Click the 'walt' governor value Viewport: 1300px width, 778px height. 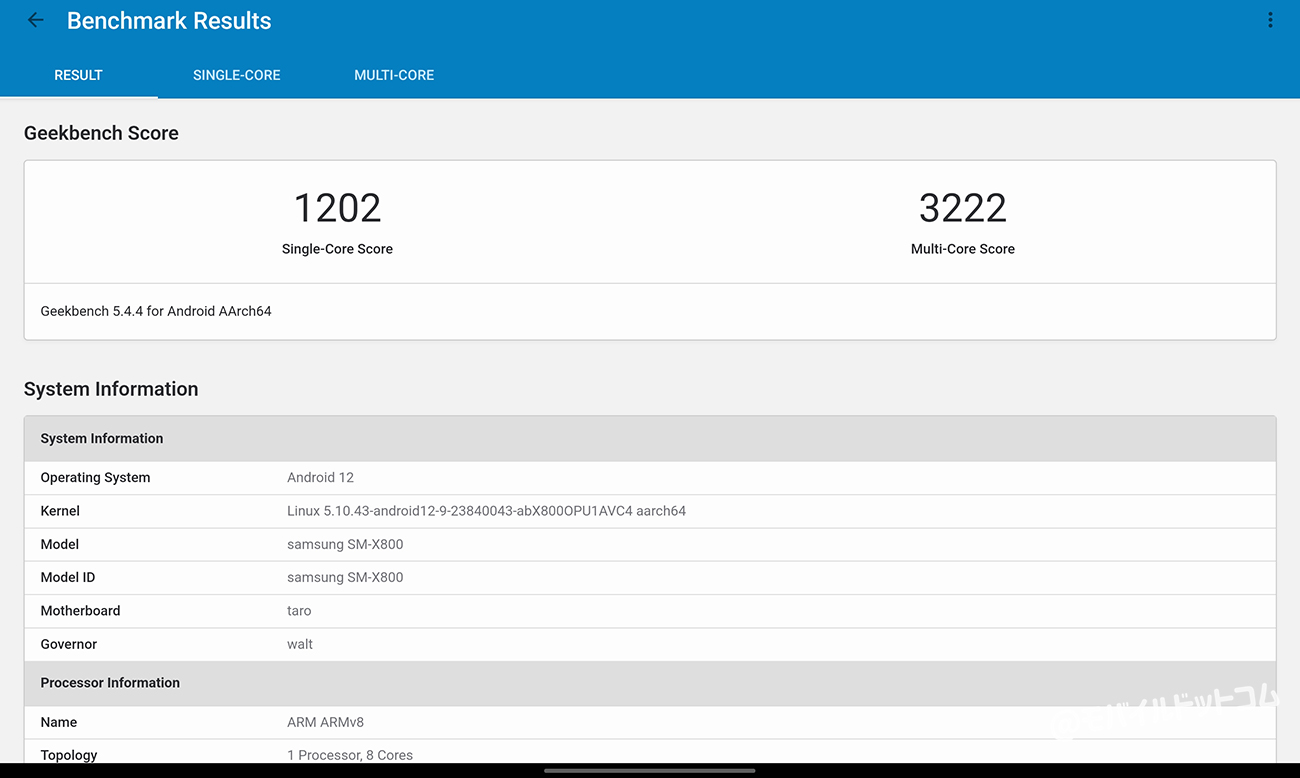[300, 644]
